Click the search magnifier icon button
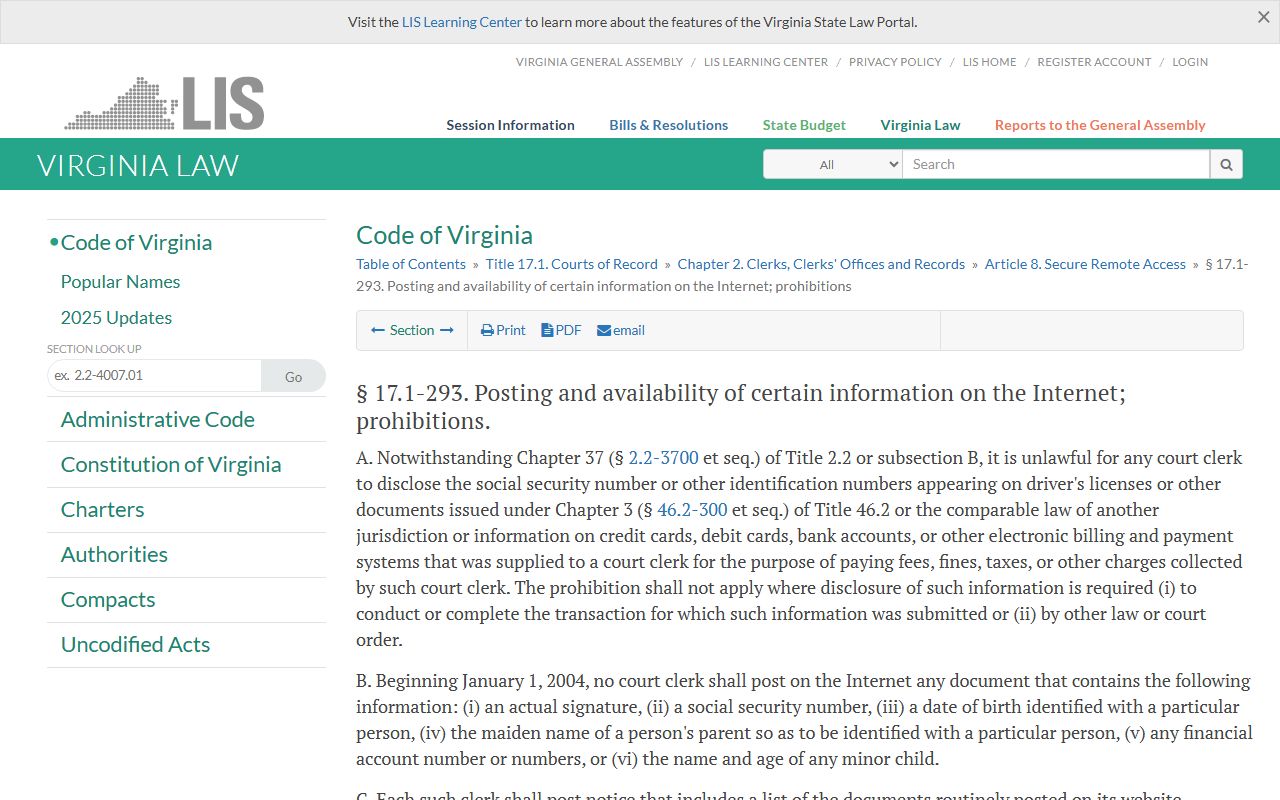1280x800 pixels. [1226, 165]
